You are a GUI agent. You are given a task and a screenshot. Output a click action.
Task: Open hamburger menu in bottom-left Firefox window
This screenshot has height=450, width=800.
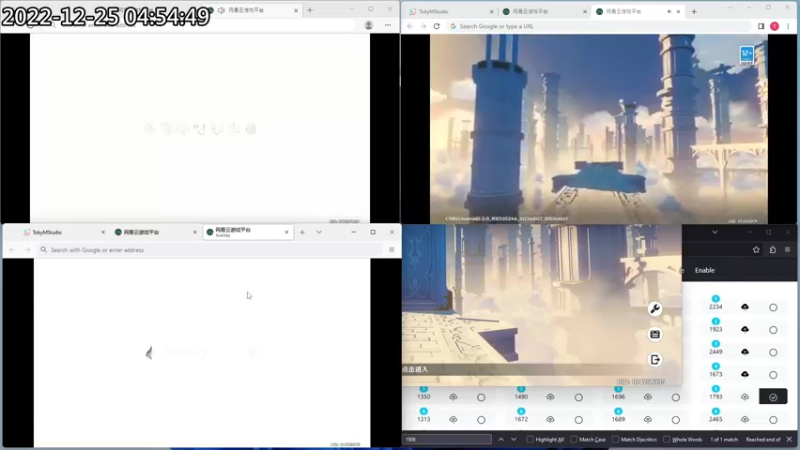point(391,249)
